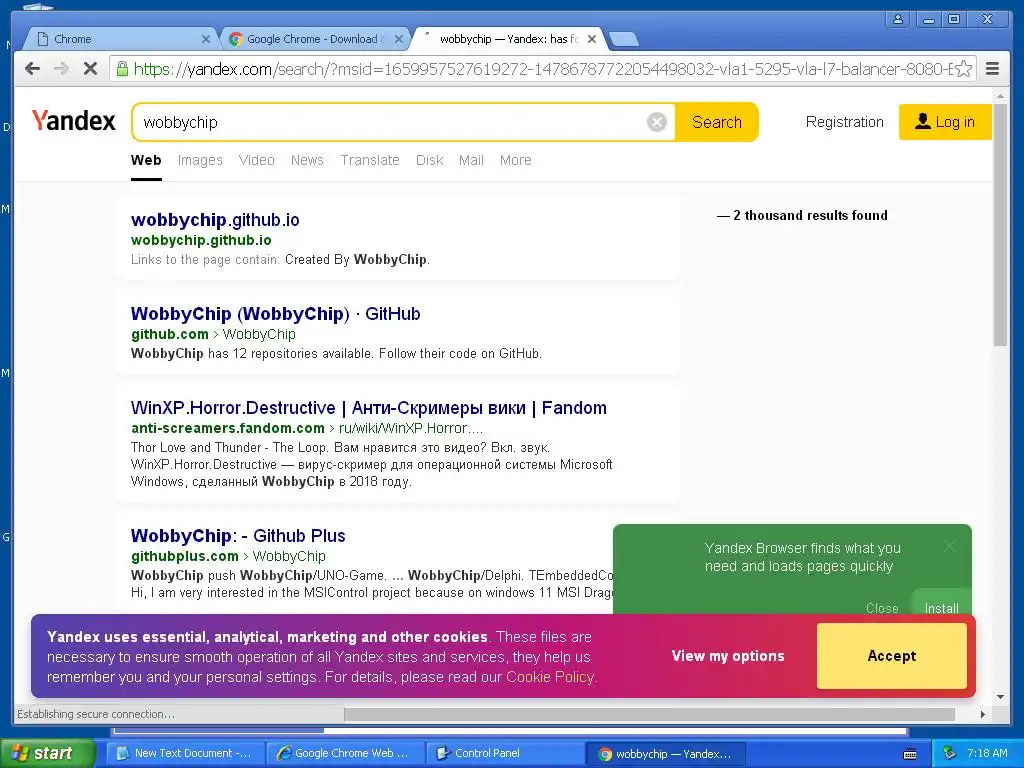This screenshot has height=768, width=1024.
Task: Click the Registration link
Action: coord(844,122)
